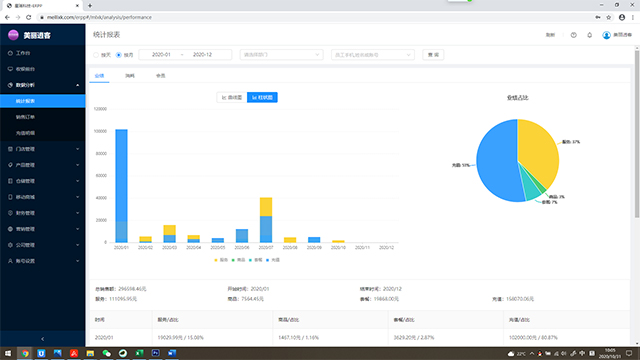Switch to the 消耗 tab
640x360 pixels.
click(x=130, y=76)
